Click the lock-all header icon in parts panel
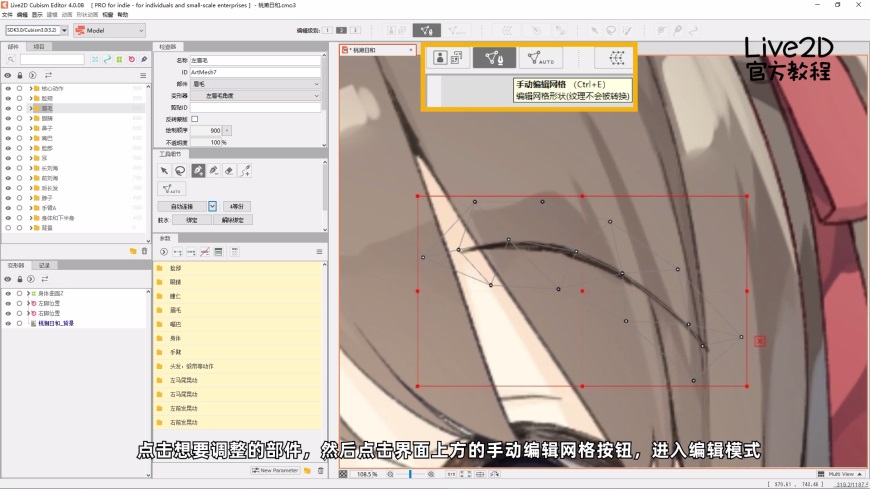870x489 pixels. (x=20, y=75)
